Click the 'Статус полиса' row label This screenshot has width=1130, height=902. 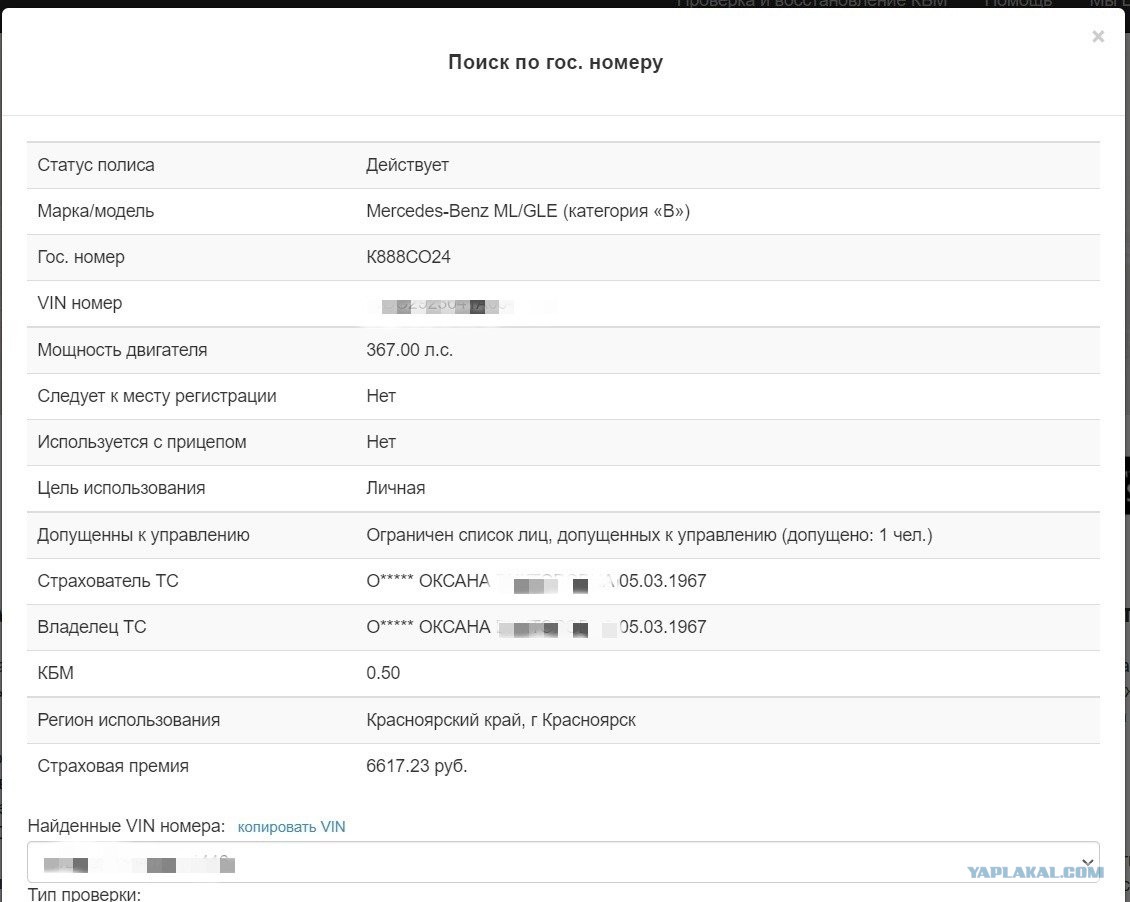(x=96, y=165)
